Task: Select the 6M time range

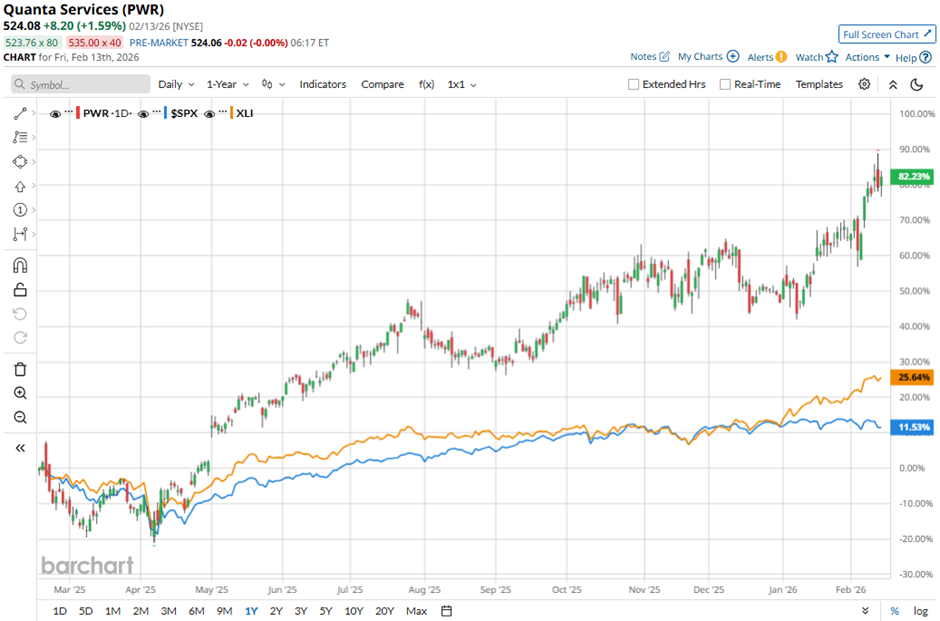Action: (x=197, y=611)
